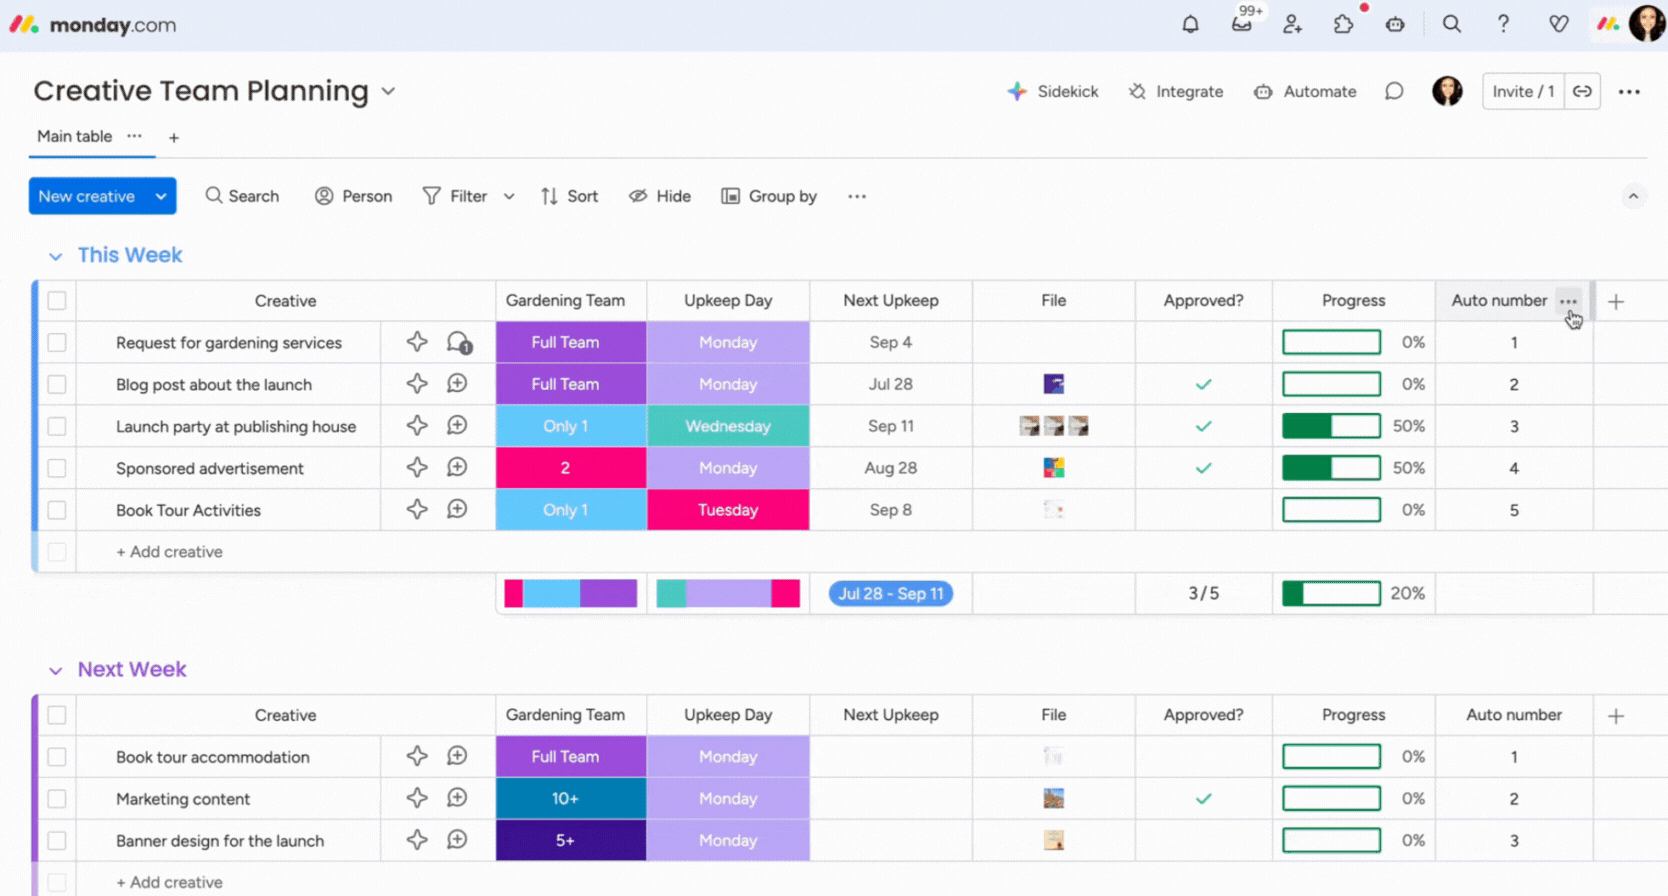Click the Wednesday status cell for Launch party
Viewport: 1668px width, 896px height.
(x=728, y=426)
